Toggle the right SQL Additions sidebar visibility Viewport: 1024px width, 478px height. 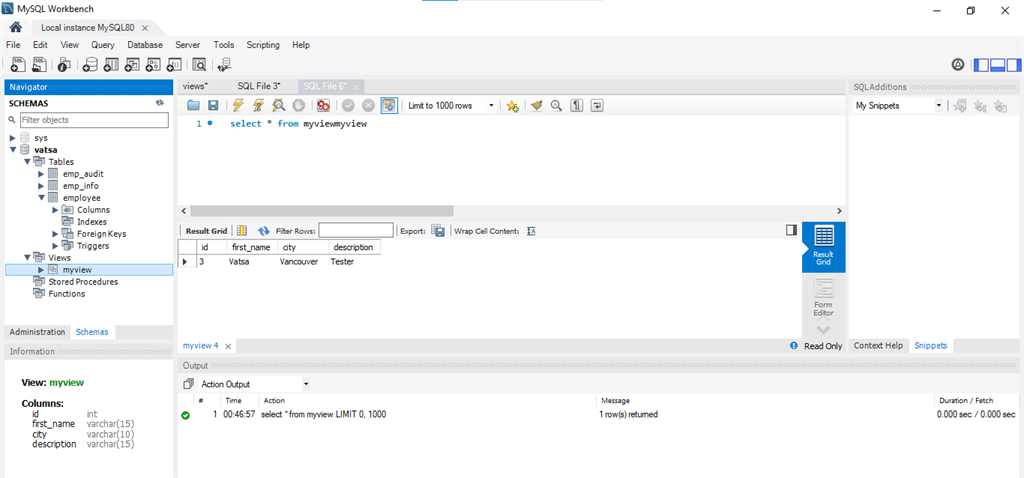[x=1013, y=65]
